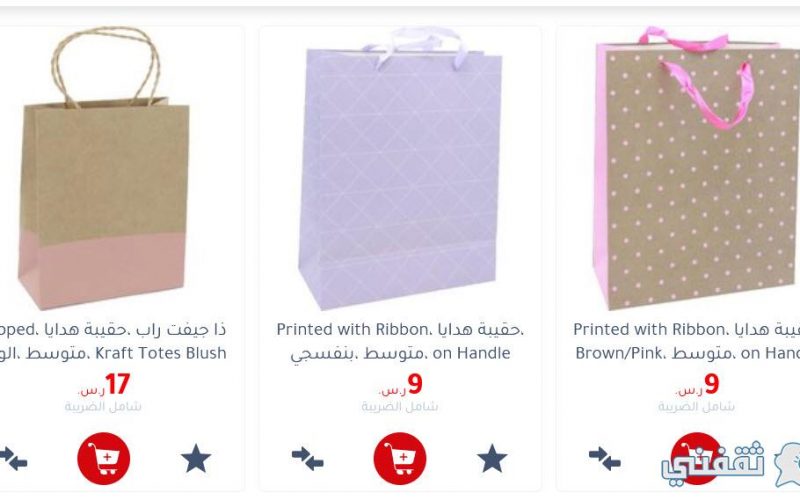Add the purple gift bag to cart
Screen dimensions: 800x500
click(400, 458)
